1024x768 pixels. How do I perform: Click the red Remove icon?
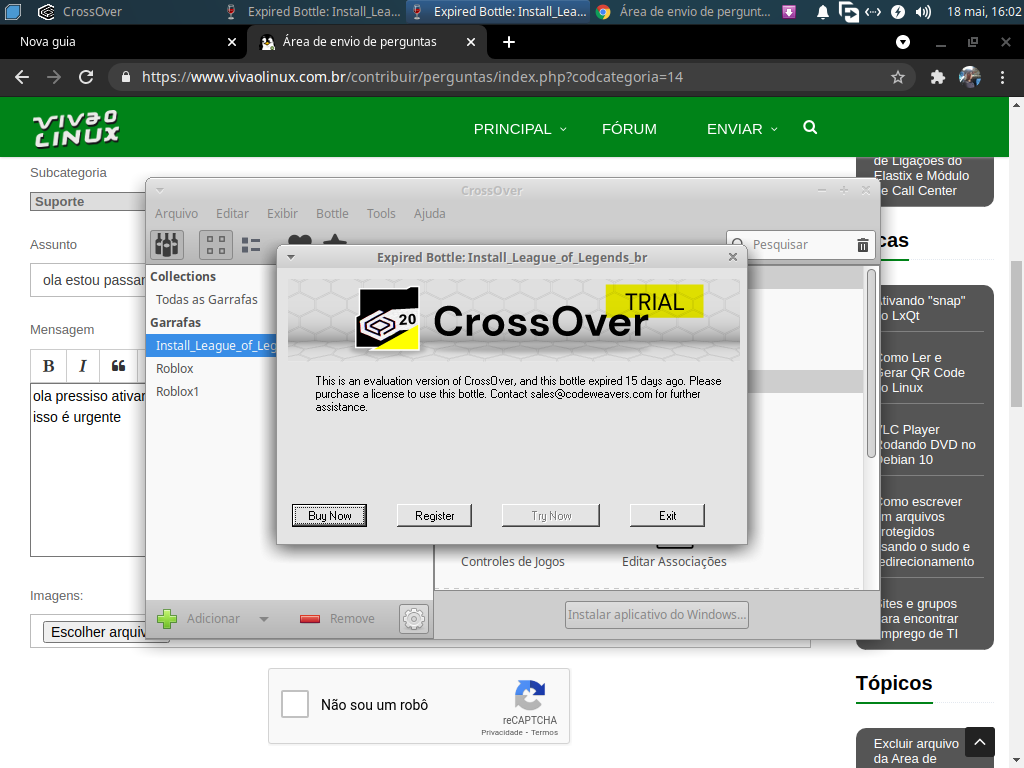[x=310, y=618]
